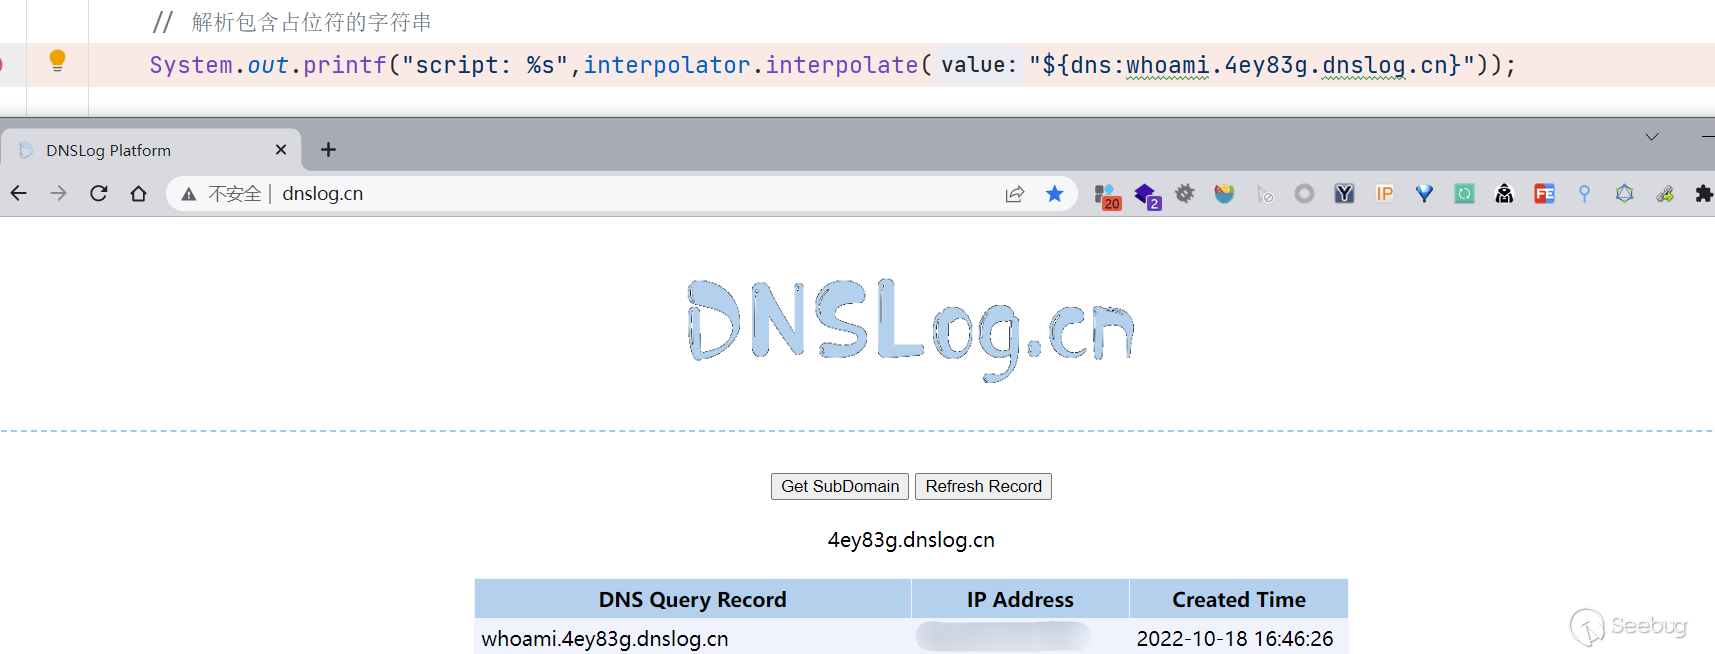The image size is (1715, 654).
Task: Open a new browser tab
Action: click(328, 149)
